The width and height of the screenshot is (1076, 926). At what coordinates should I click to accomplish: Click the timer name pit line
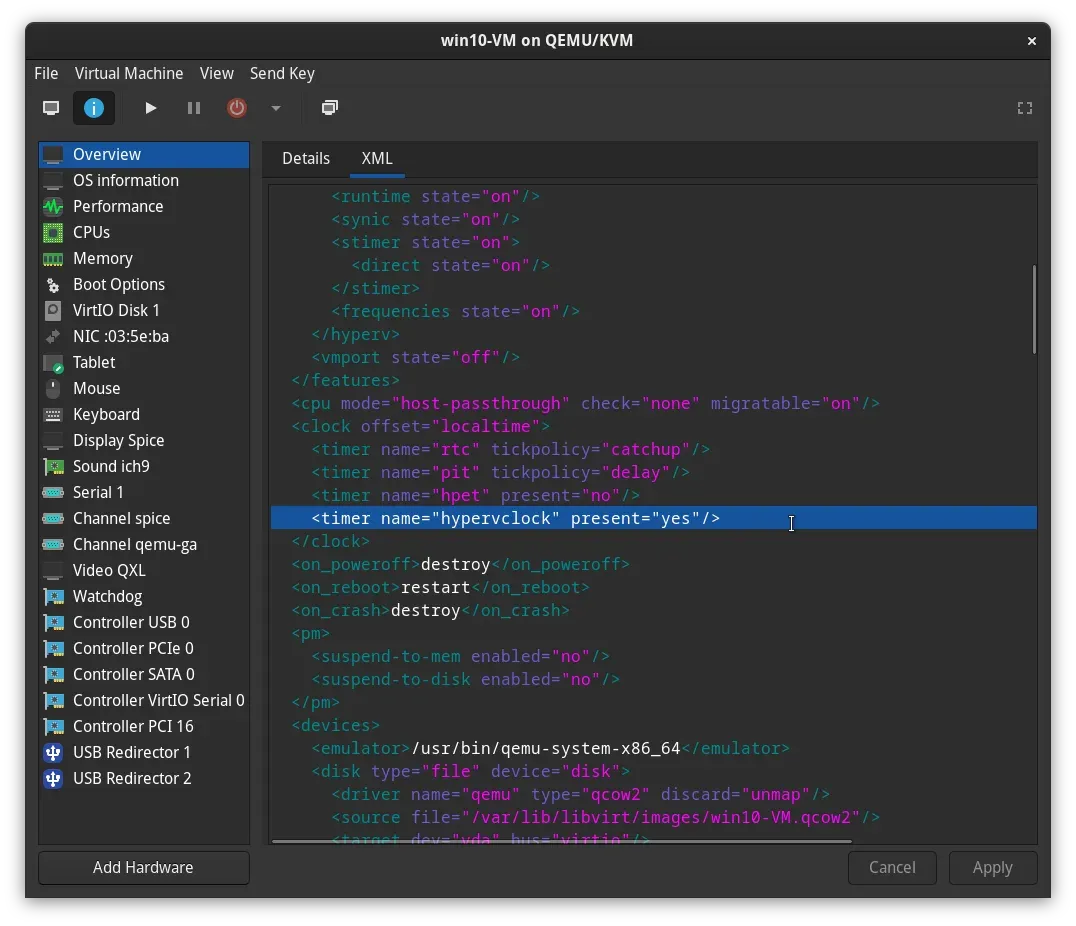tap(500, 472)
